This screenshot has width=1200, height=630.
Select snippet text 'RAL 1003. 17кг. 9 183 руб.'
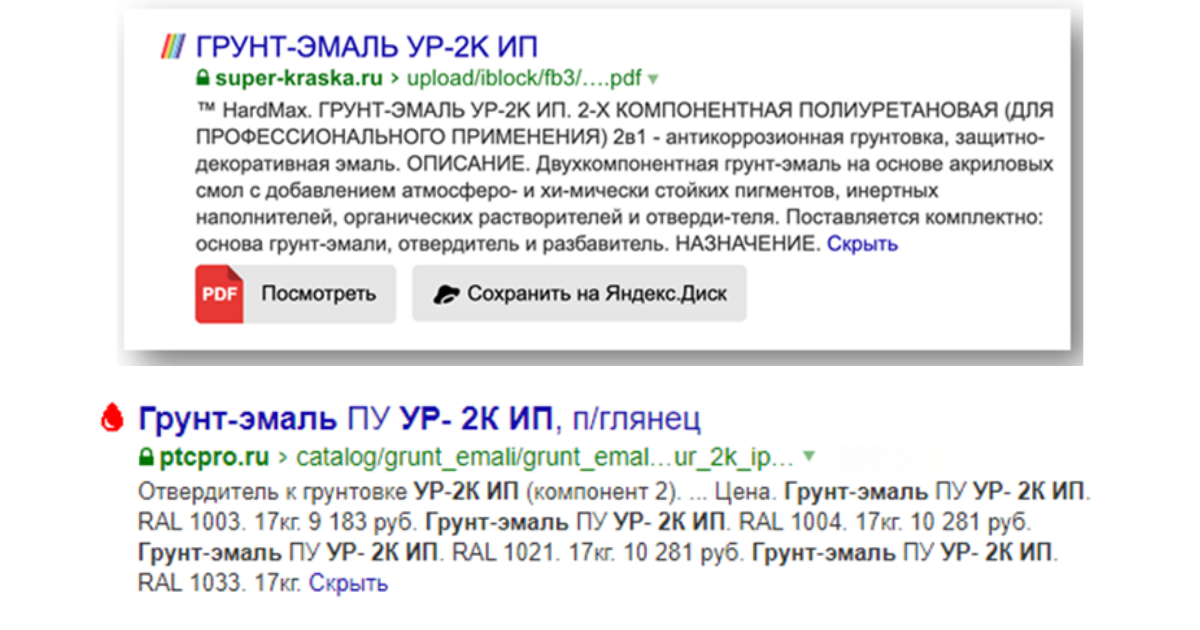pos(278,523)
